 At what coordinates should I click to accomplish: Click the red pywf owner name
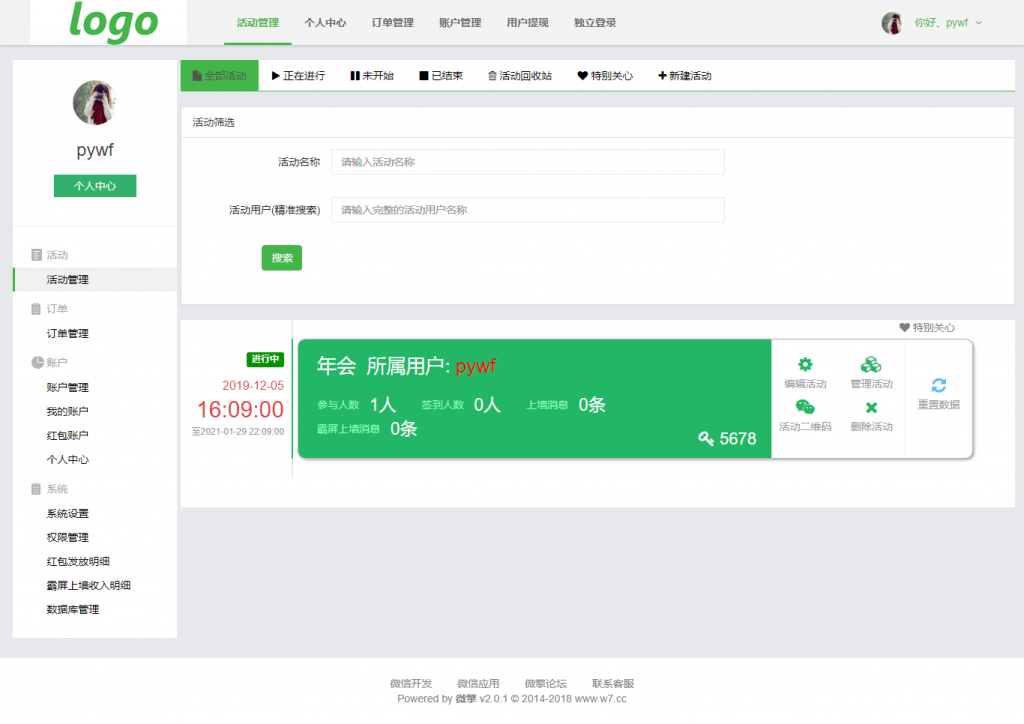[476, 366]
